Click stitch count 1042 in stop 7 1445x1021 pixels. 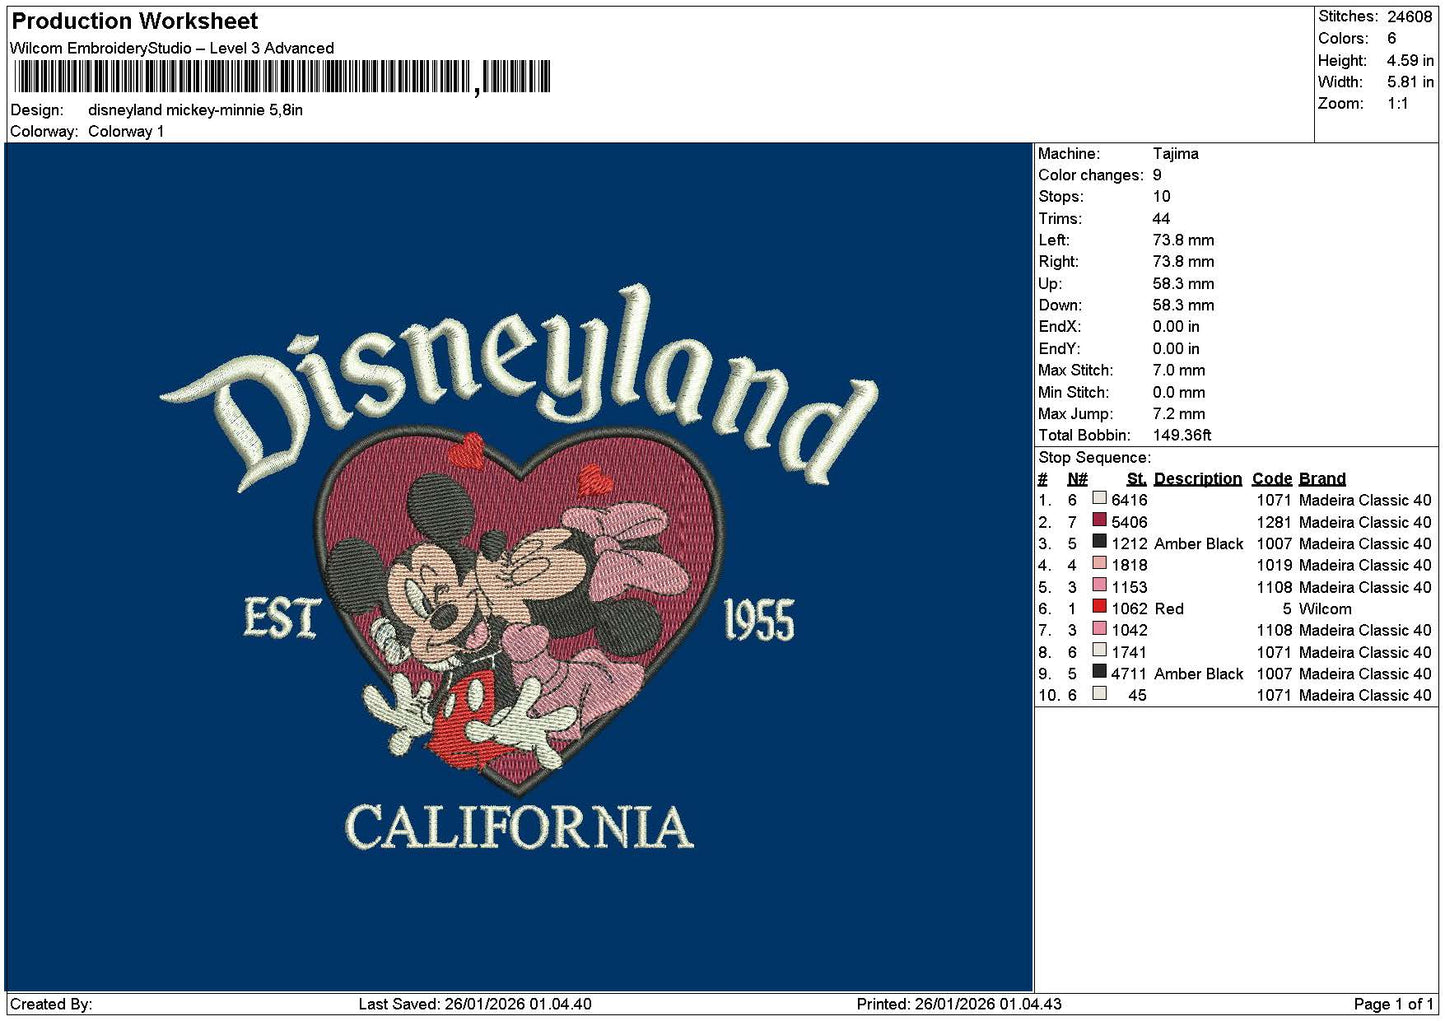1129,630
